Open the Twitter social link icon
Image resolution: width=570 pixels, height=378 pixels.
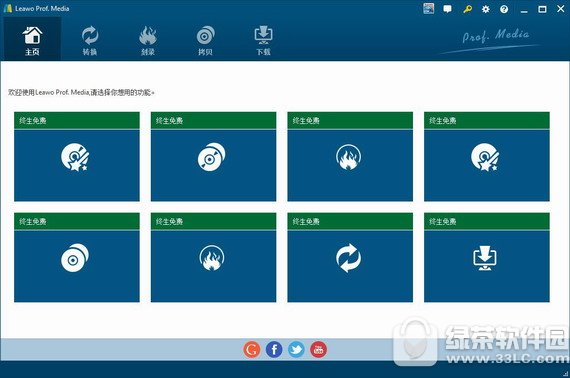[x=296, y=350]
